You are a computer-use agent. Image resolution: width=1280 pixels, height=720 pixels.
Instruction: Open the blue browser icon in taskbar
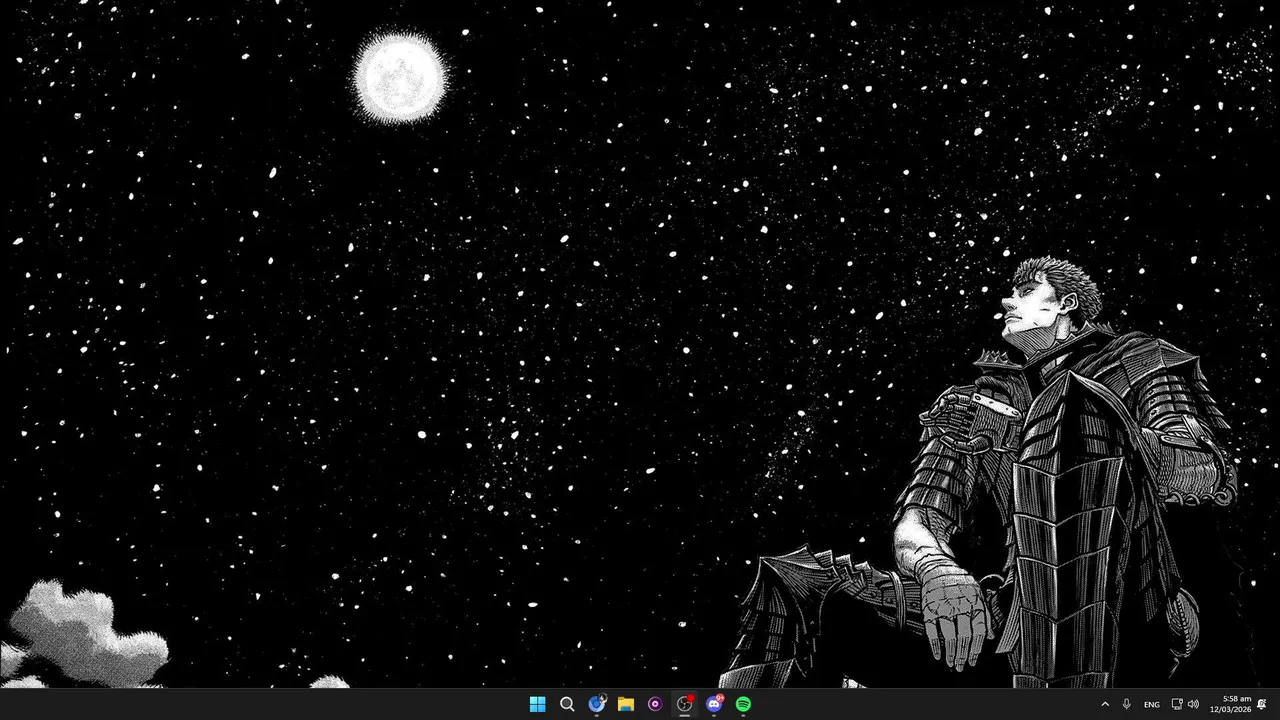[597, 704]
